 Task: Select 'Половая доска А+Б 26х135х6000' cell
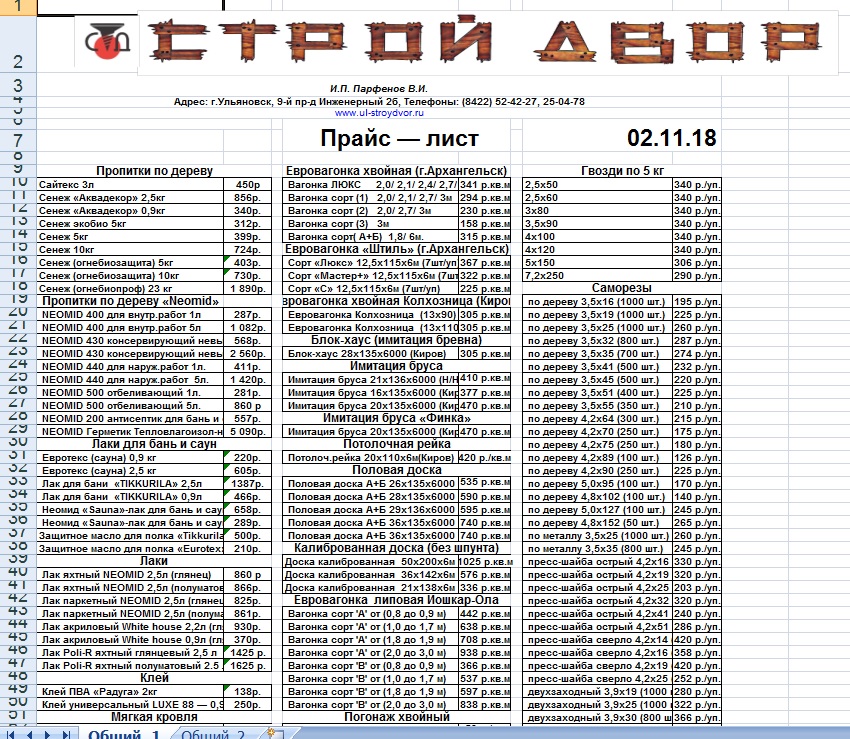371,484
